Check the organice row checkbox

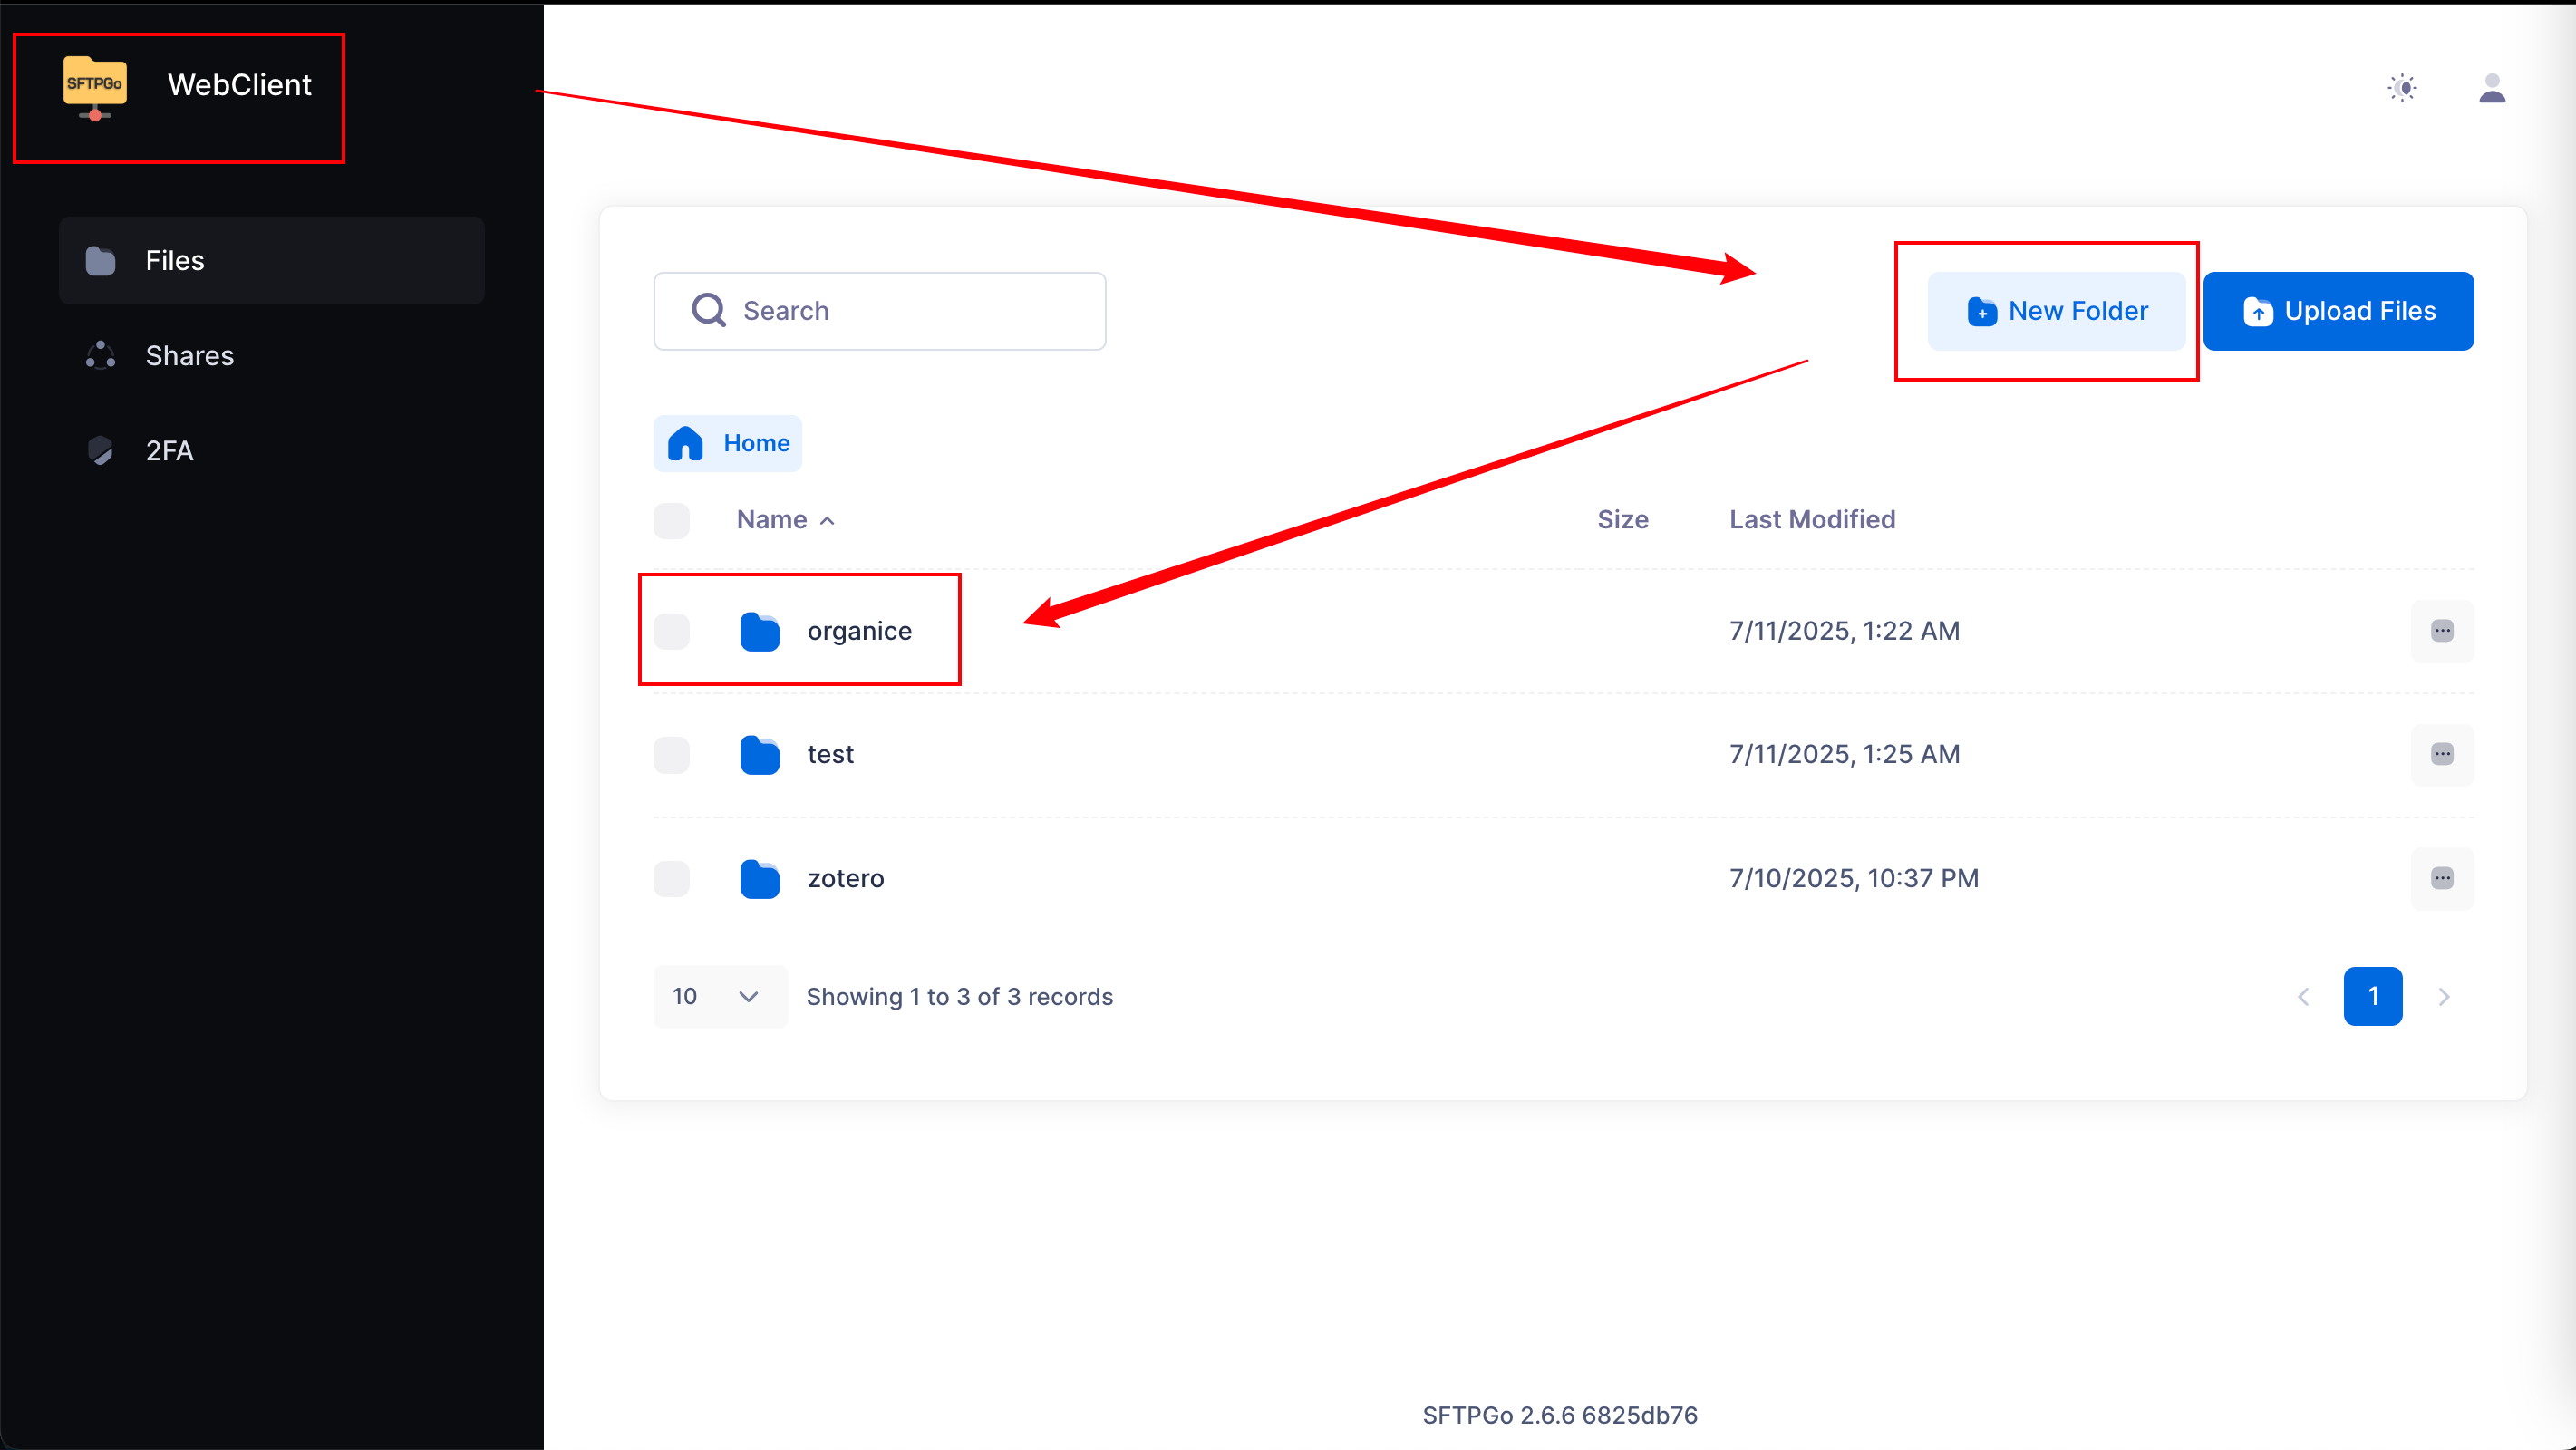[671, 632]
